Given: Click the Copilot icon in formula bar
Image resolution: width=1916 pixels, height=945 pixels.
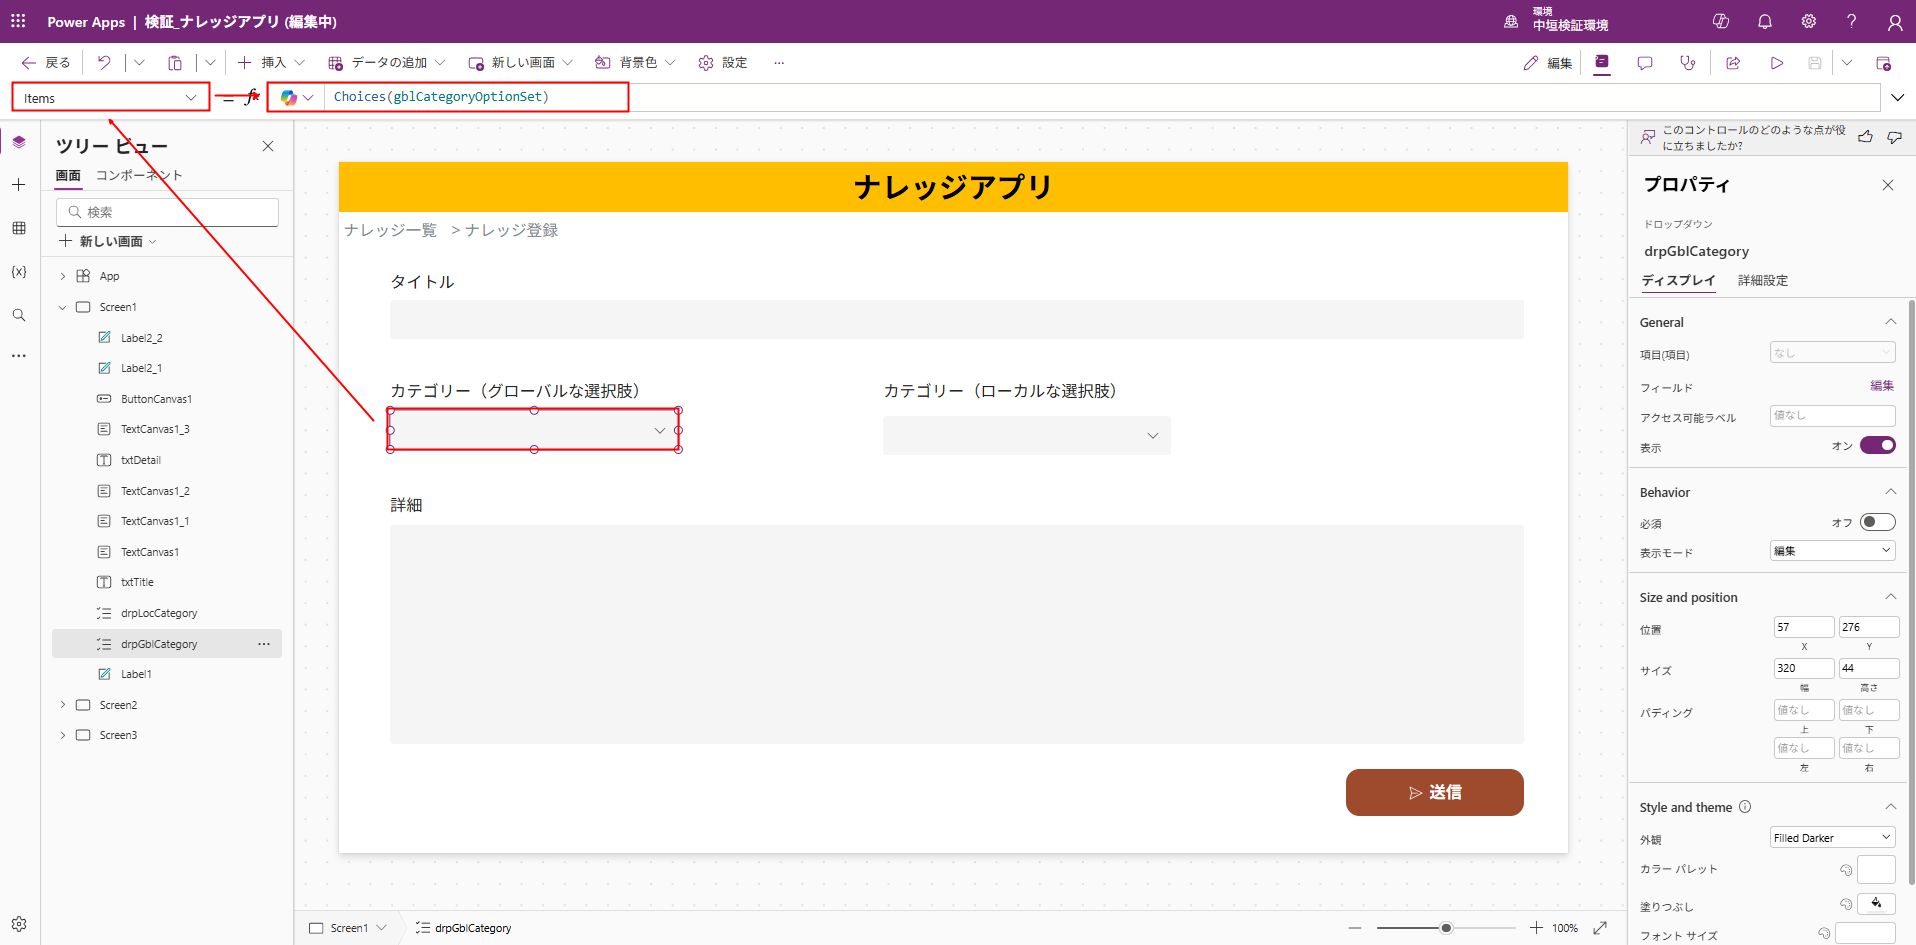Looking at the screenshot, I should pos(289,97).
